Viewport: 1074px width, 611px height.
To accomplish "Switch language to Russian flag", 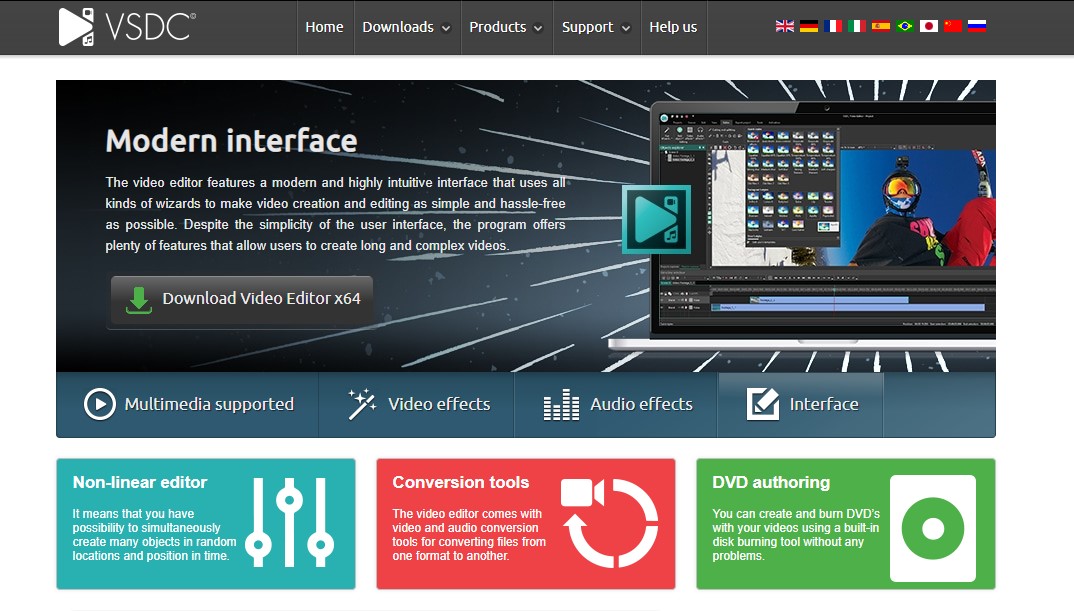I will pos(977,26).
